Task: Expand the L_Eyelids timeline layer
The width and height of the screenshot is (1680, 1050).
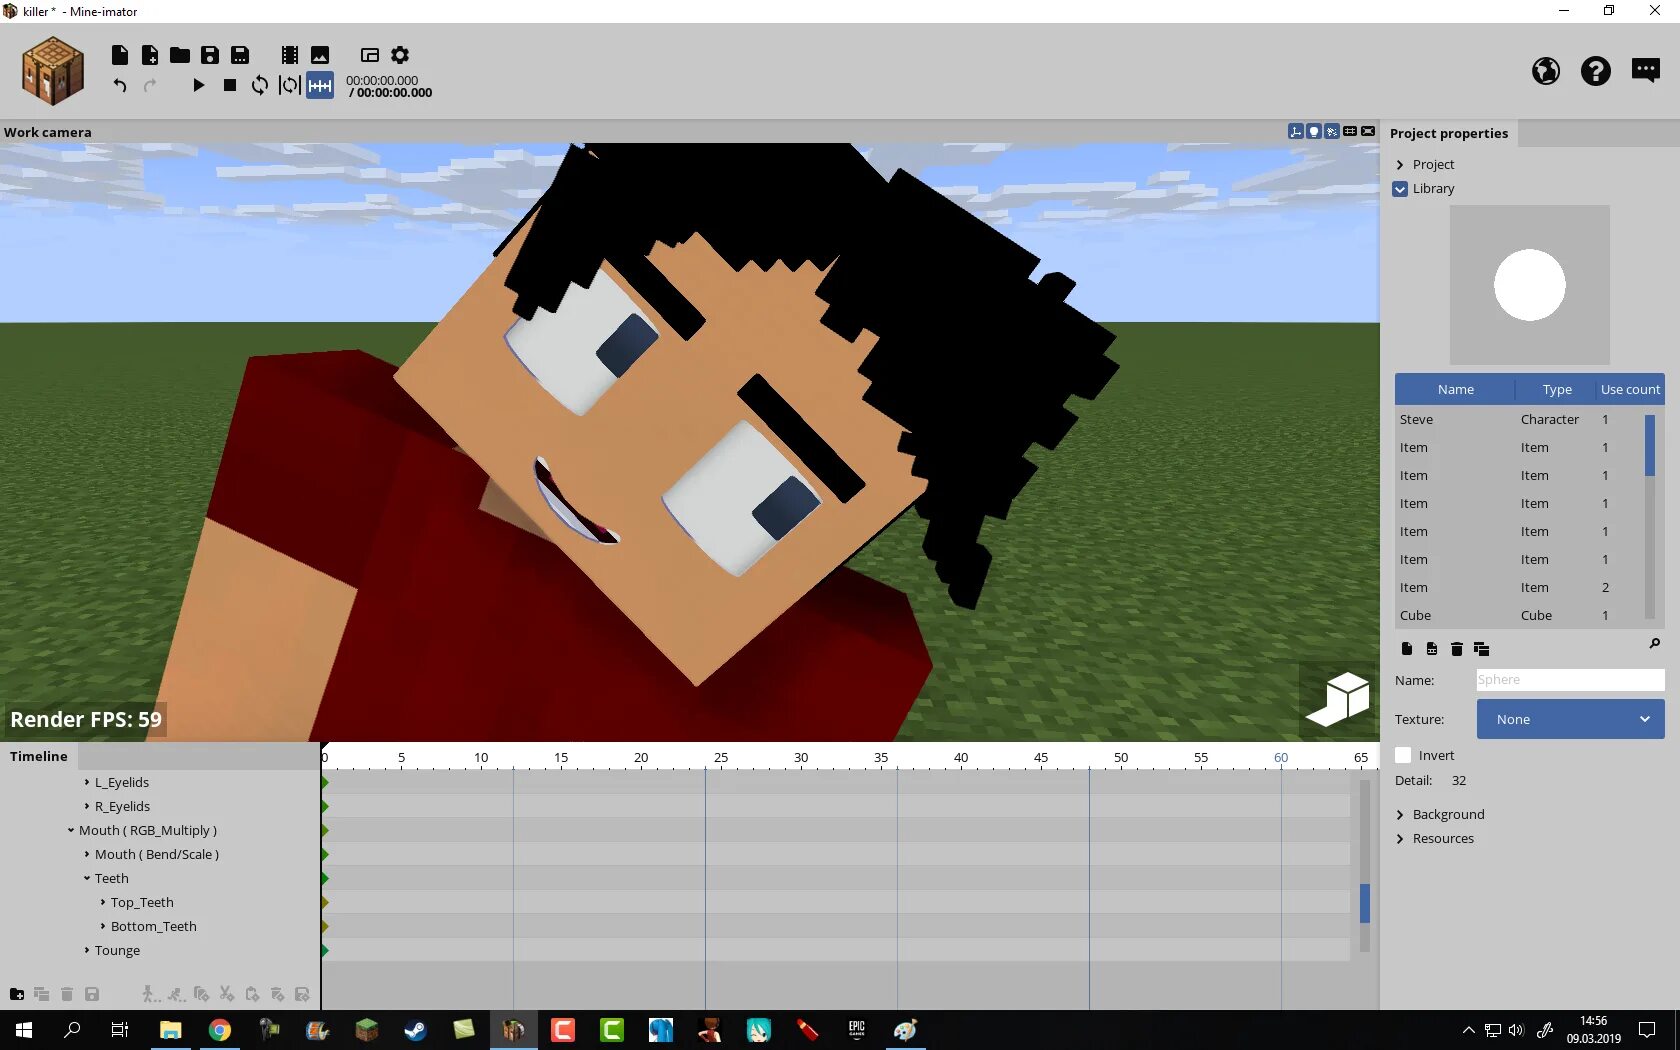Action: pos(87,782)
